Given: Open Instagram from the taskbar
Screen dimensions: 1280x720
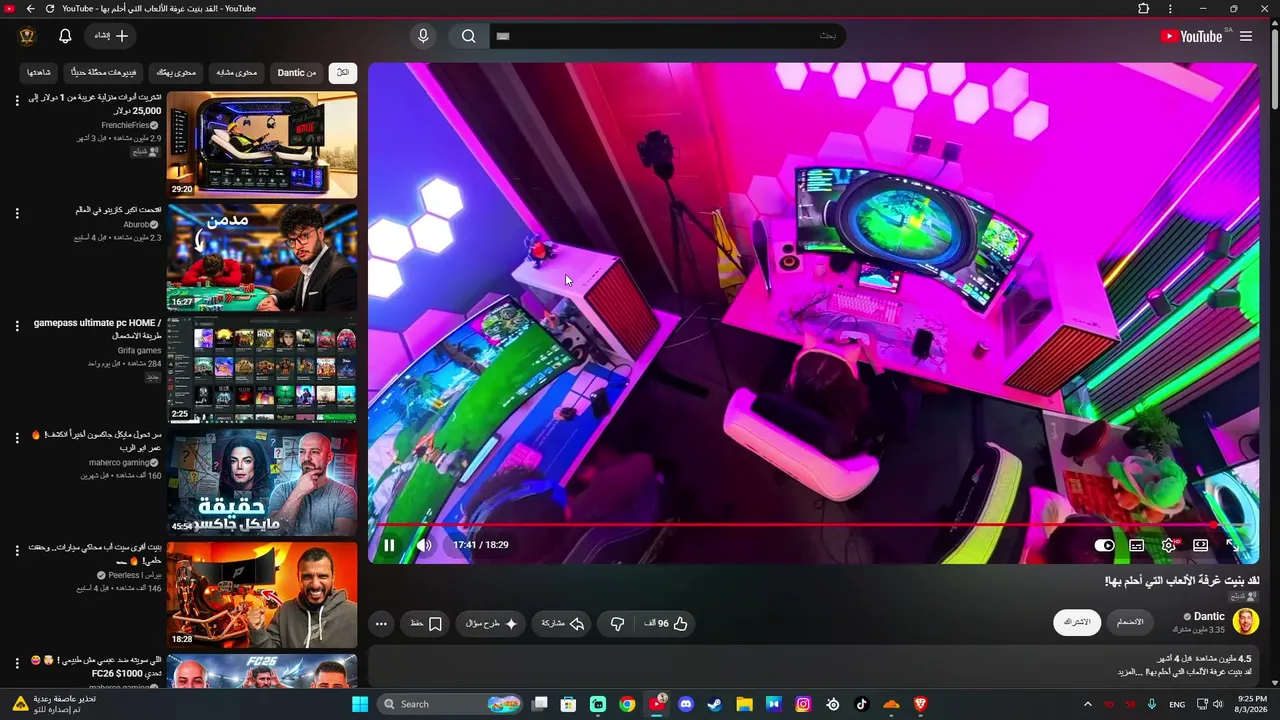Looking at the screenshot, I should point(803,704).
